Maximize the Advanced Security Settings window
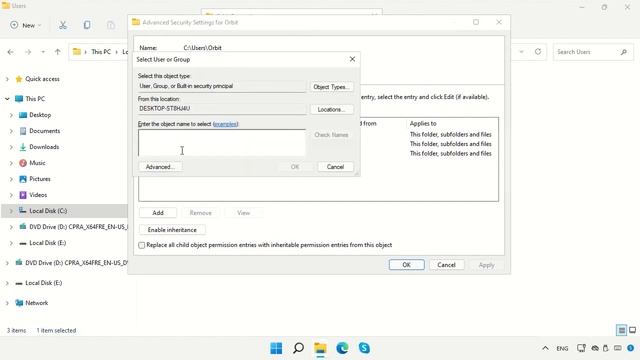Viewport: 640px width, 360px height. (x=476, y=22)
